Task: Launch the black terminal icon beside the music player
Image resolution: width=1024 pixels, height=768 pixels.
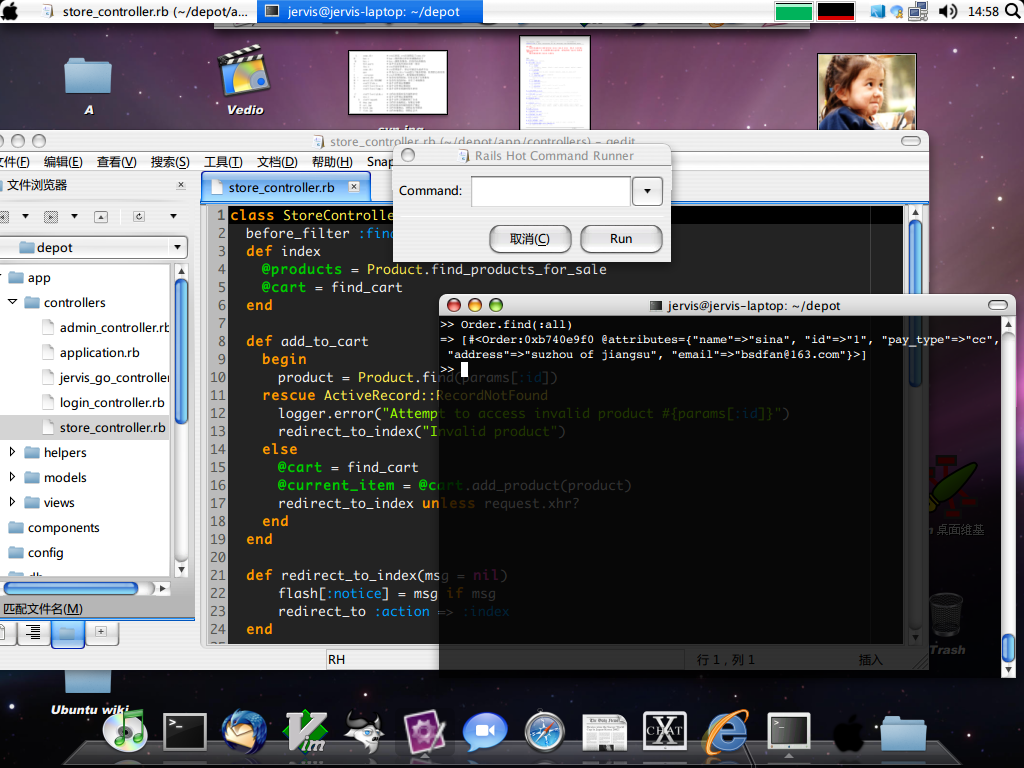Action: [185, 731]
